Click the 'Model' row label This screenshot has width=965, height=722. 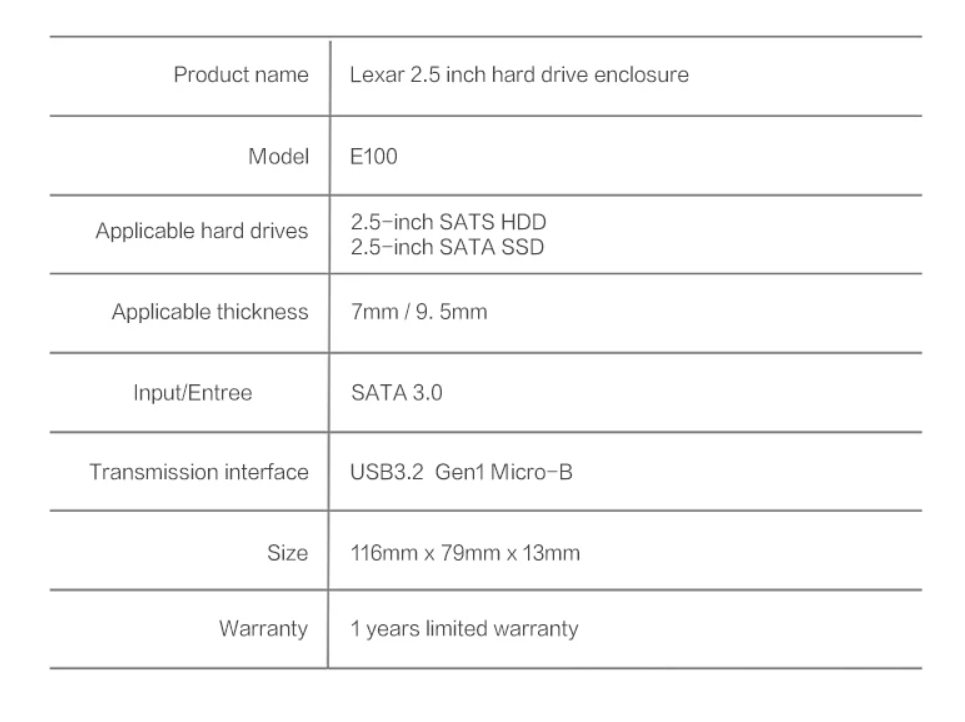(x=278, y=156)
